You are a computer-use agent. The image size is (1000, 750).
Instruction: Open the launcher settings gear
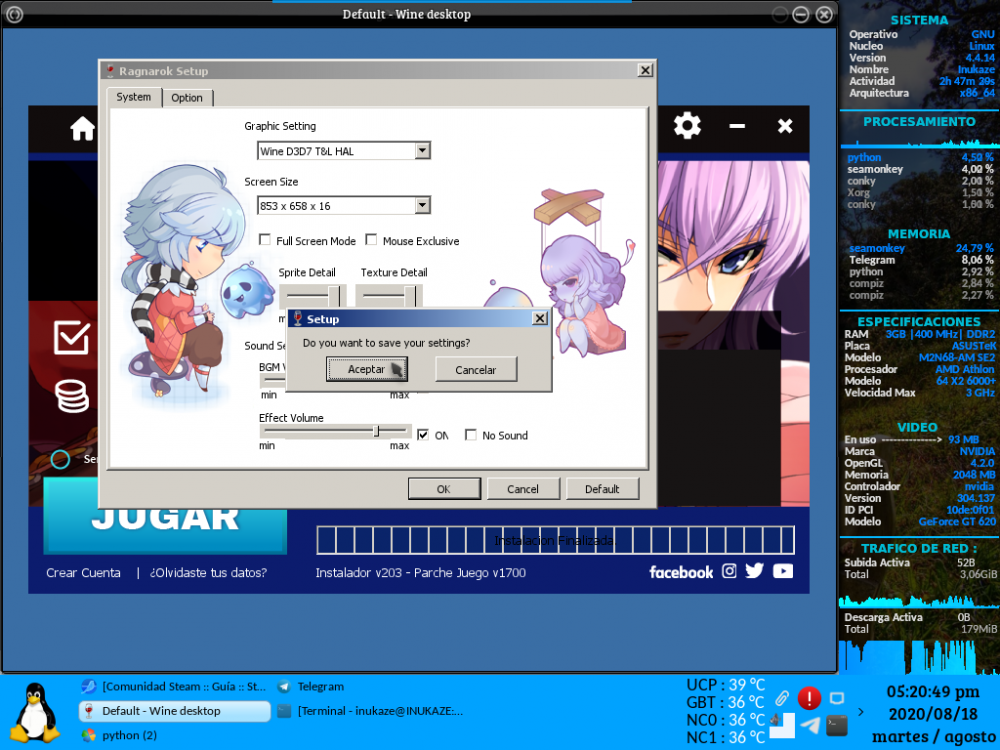click(x=687, y=126)
